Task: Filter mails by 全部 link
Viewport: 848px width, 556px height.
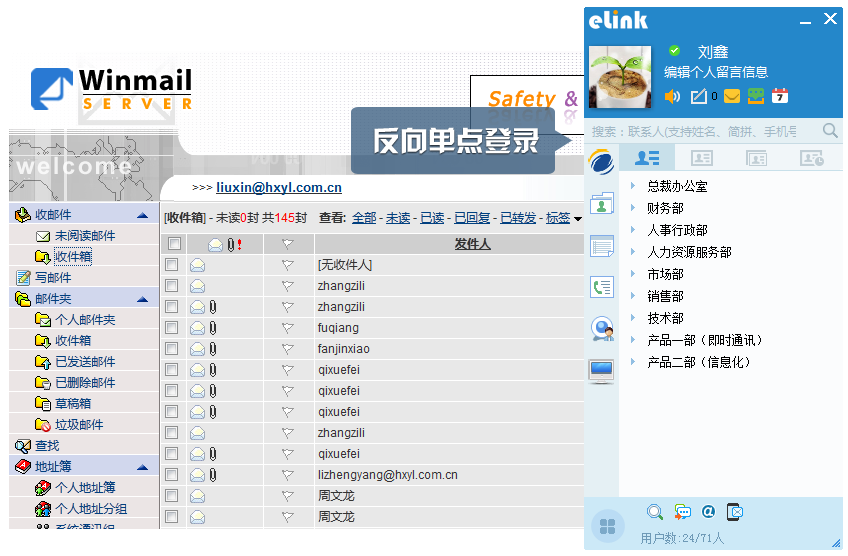Action: (x=364, y=218)
